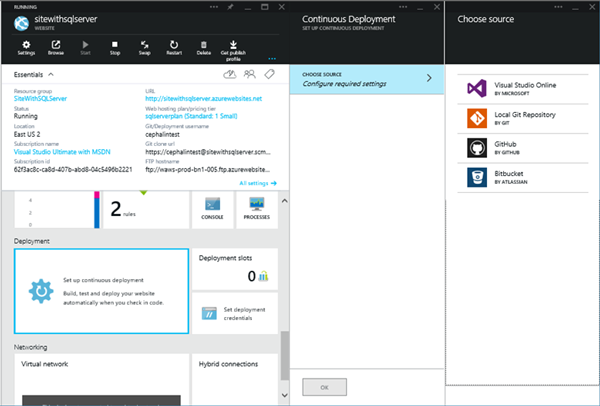The image size is (600, 406).
Task: Click the continuous deployment gear icon
Action: [41, 291]
